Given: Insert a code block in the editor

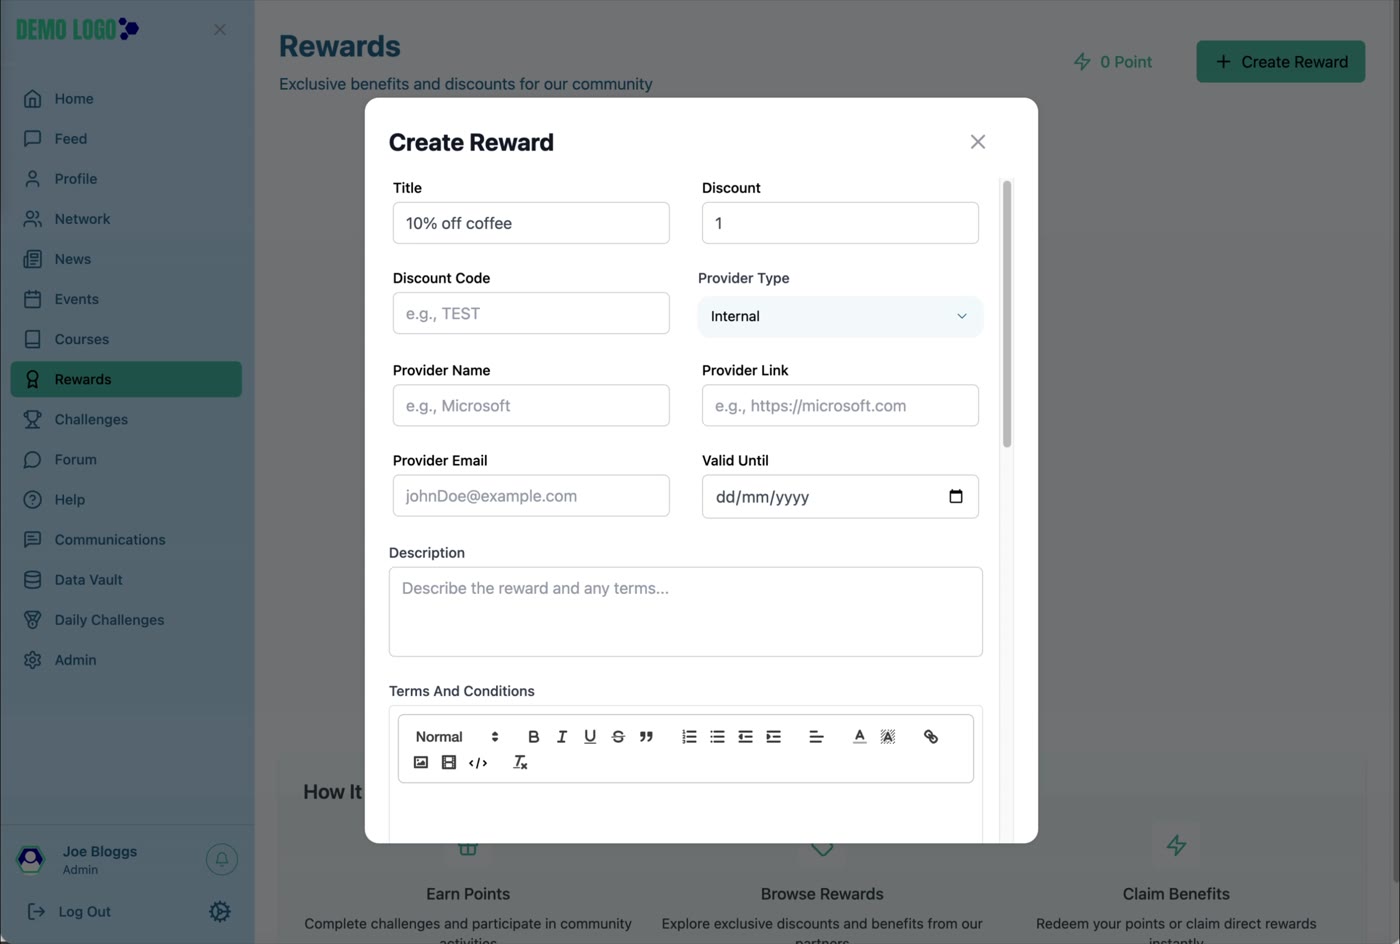Looking at the screenshot, I should point(478,762).
